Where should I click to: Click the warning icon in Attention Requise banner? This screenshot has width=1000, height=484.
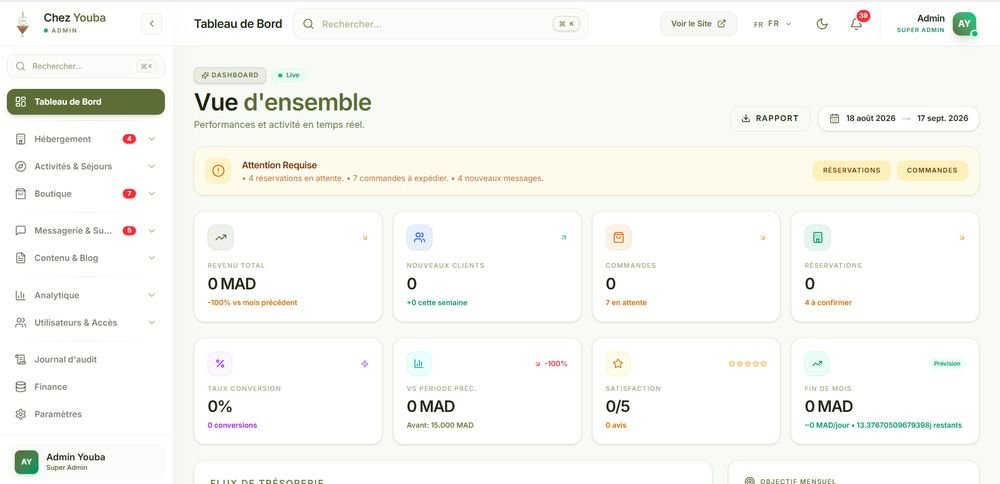click(218, 171)
